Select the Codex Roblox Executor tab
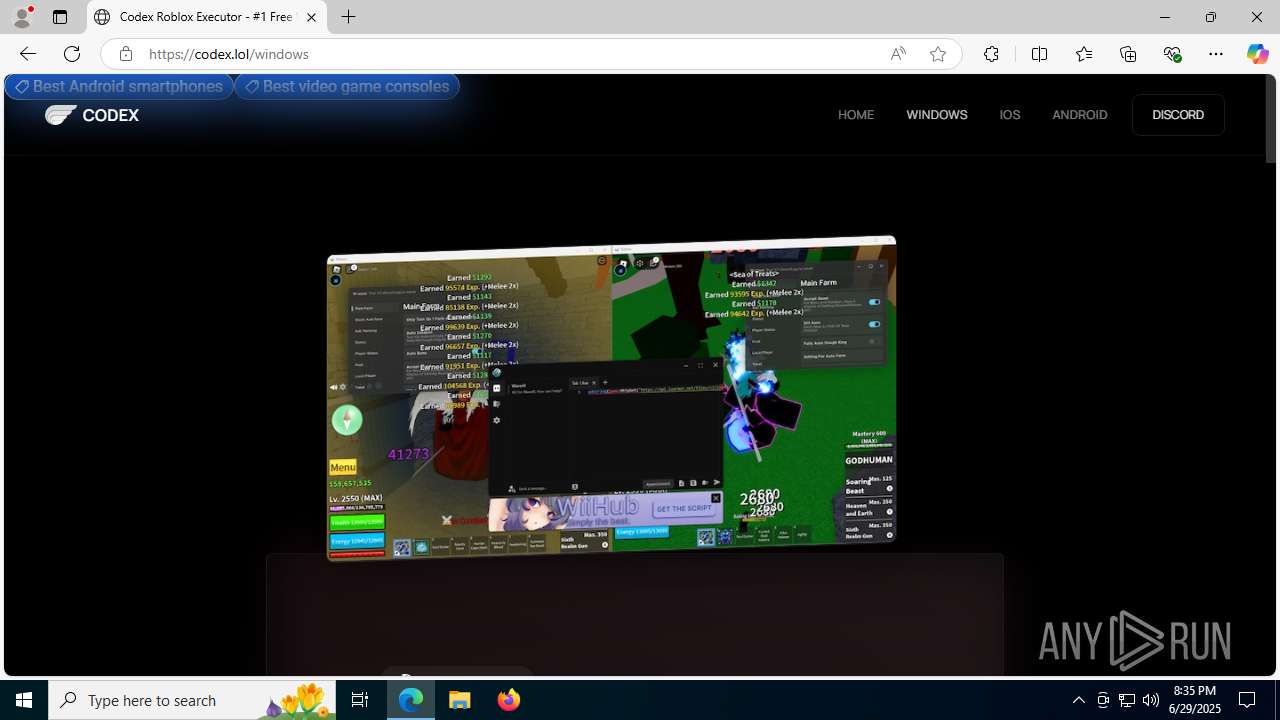1280x720 pixels. (x=206, y=17)
